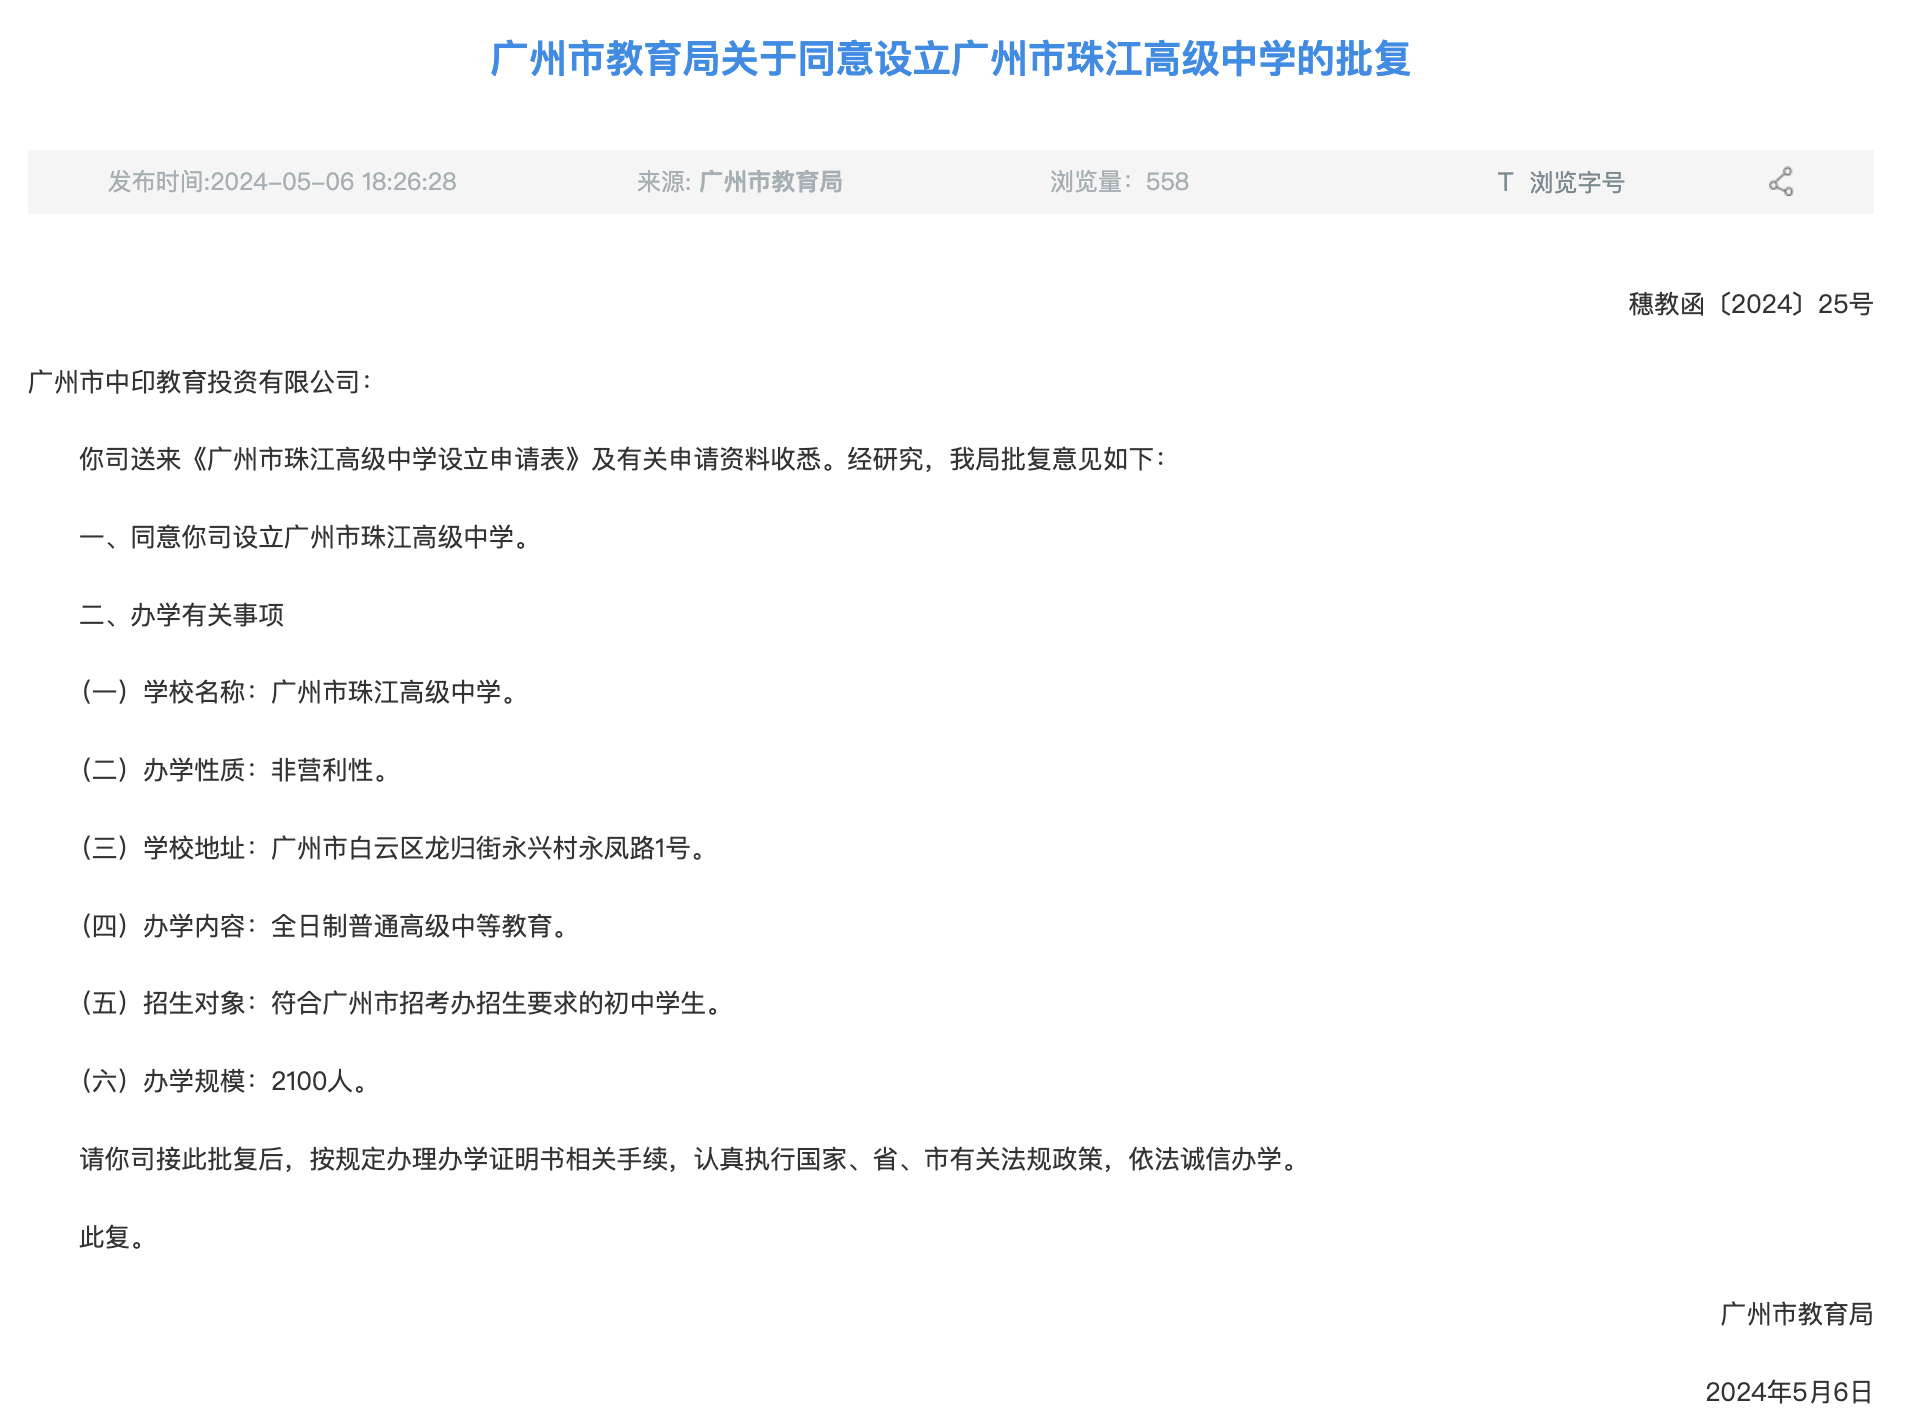The width and height of the screenshot is (1910, 1428).
Task: Click paragraph beginning 你司送来
Action: tap(622, 459)
